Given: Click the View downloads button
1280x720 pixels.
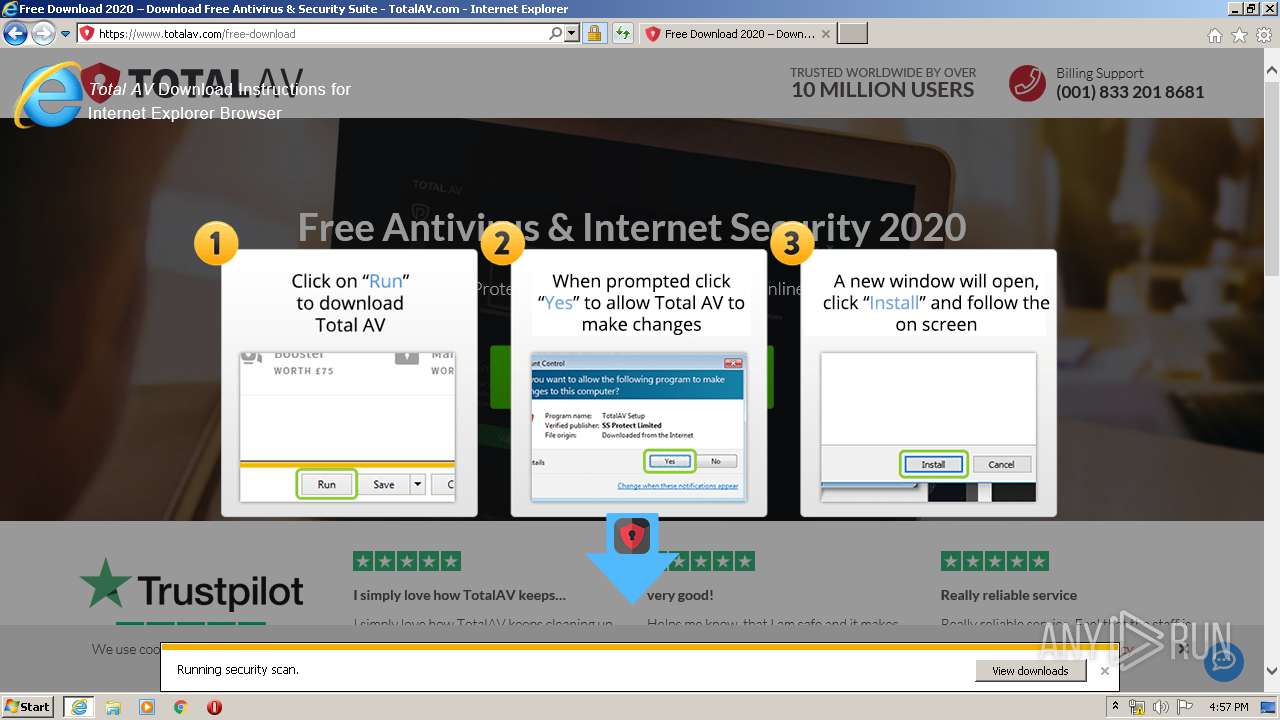Looking at the screenshot, I should (1030, 671).
